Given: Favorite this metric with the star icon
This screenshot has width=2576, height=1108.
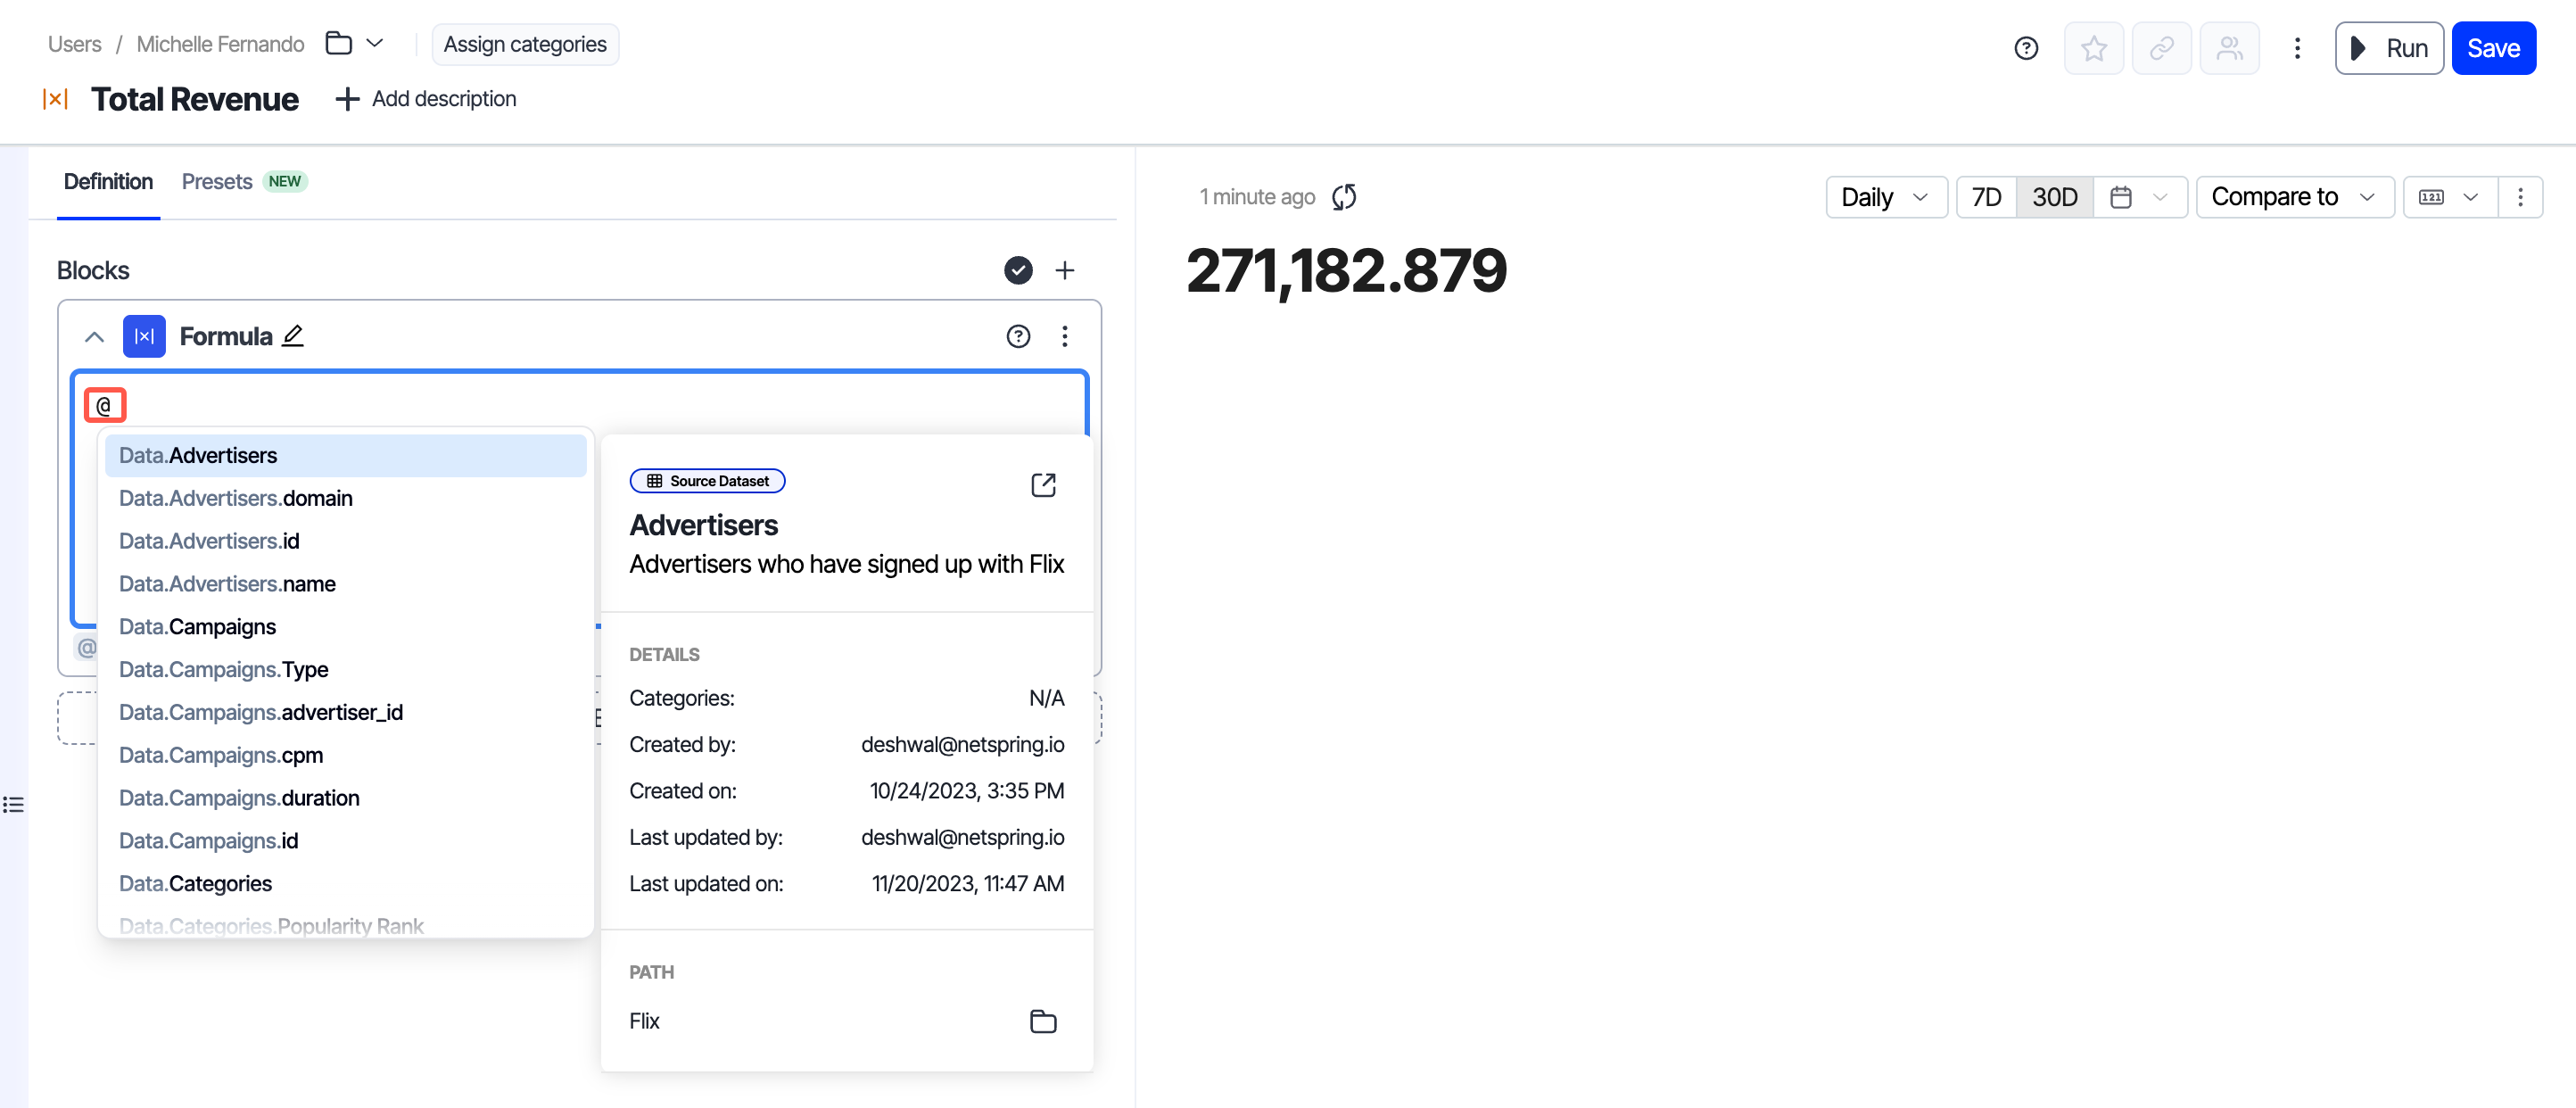Looking at the screenshot, I should (x=2093, y=48).
